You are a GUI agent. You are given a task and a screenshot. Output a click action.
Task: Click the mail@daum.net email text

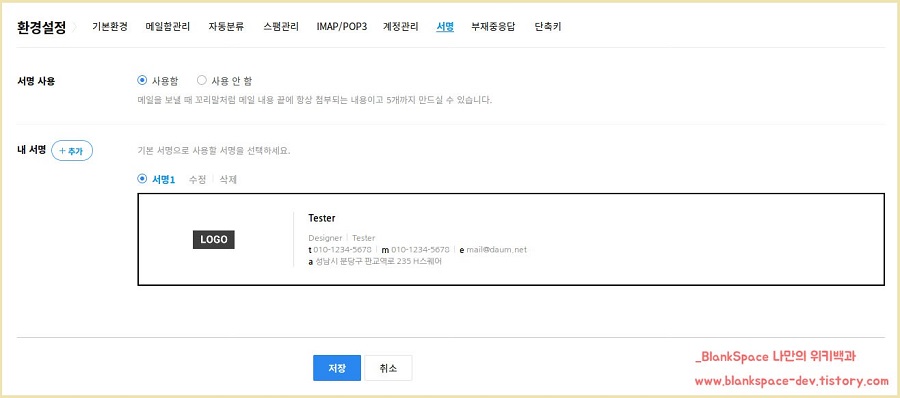(x=496, y=250)
